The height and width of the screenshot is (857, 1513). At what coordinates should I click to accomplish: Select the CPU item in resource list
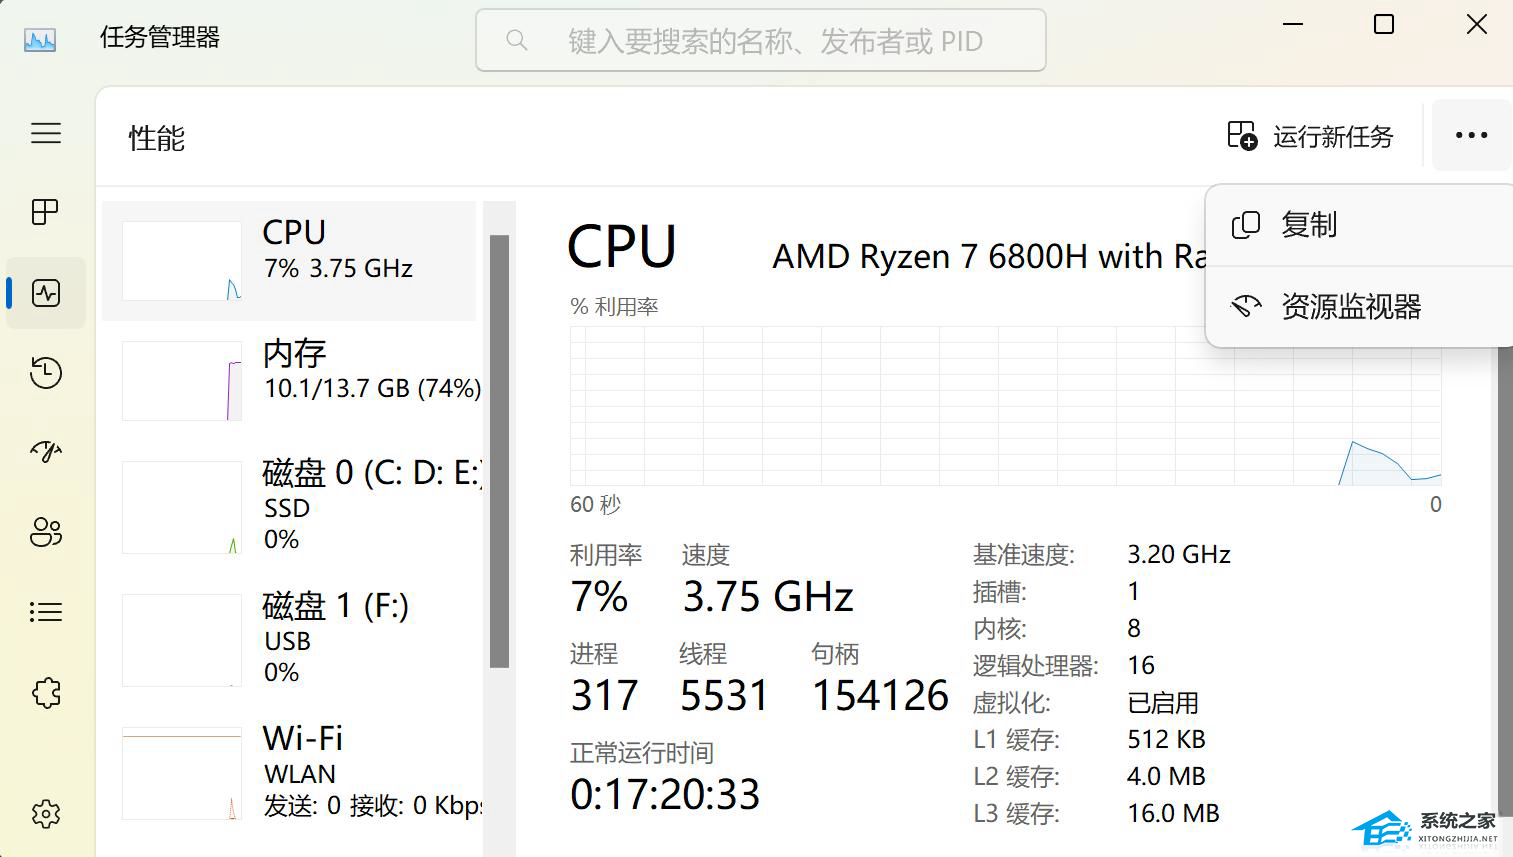pos(290,261)
